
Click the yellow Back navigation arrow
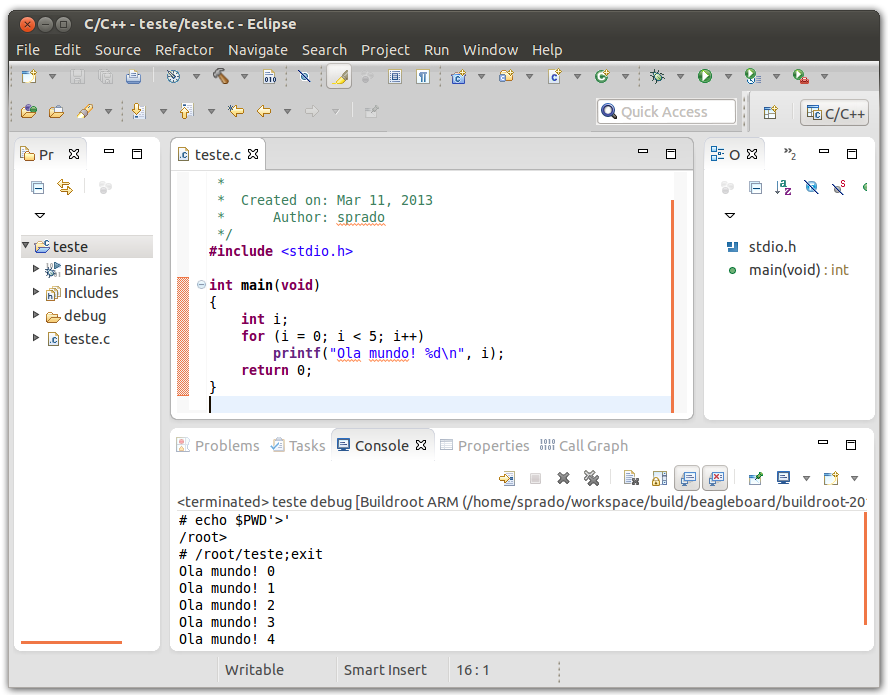coord(264,111)
